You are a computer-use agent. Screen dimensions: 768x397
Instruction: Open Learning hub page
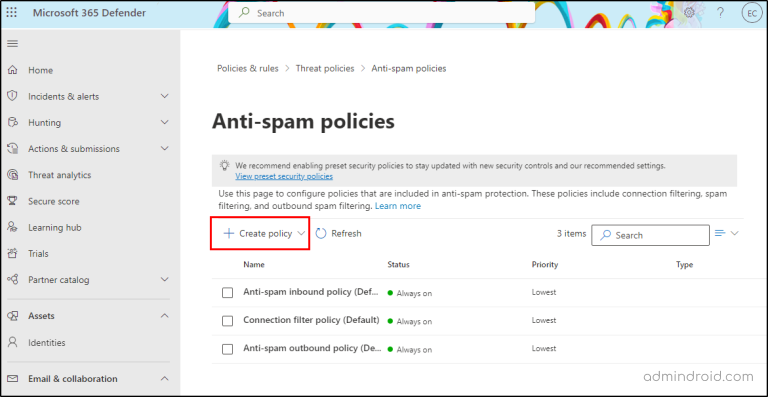pyautogui.click(x=55, y=228)
